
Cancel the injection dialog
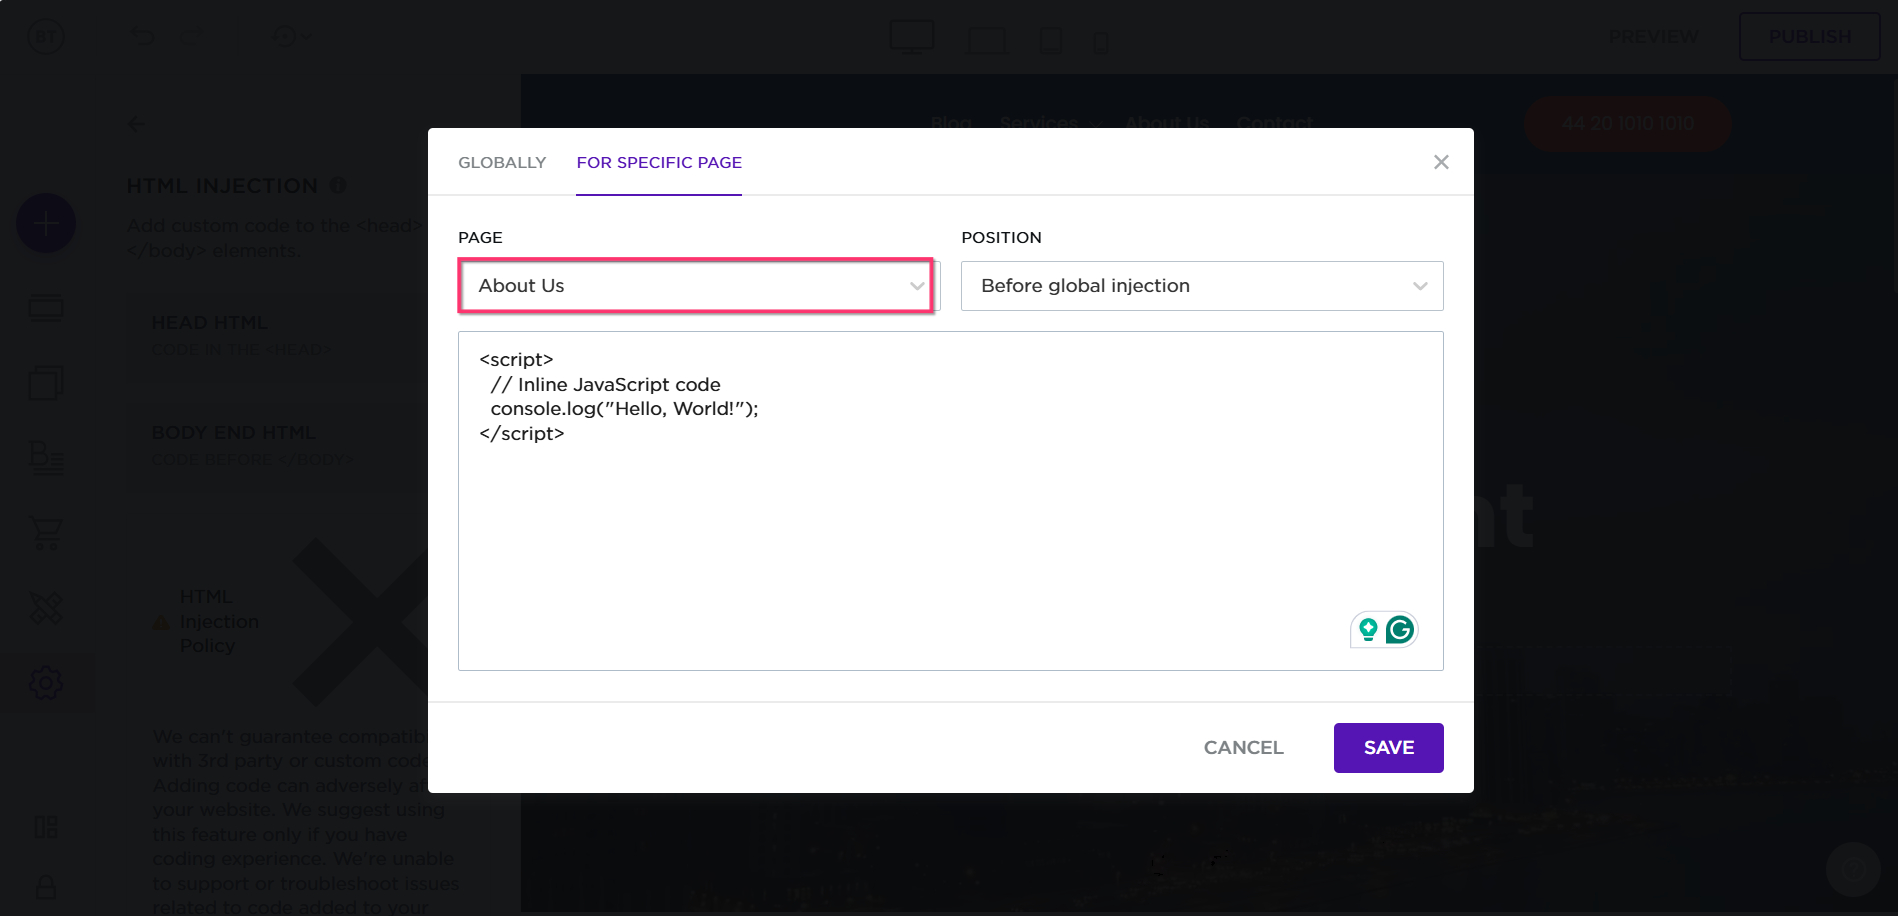pyautogui.click(x=1243, y=748)
